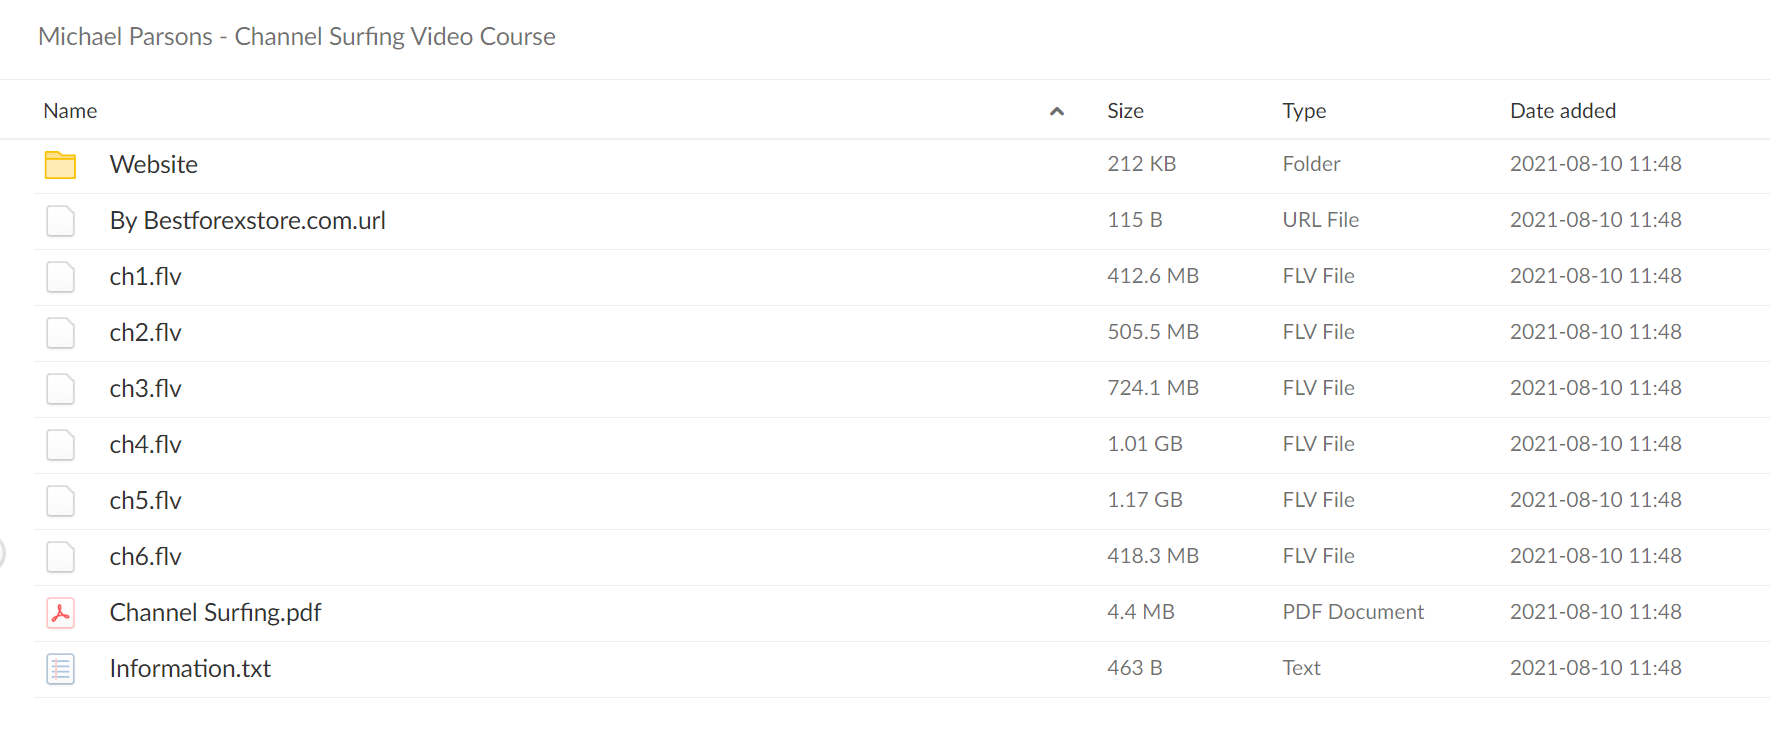Click the file icon beside ch3.flv
The width and height of the screenshot is (1770, 732).
click(60, 389)
